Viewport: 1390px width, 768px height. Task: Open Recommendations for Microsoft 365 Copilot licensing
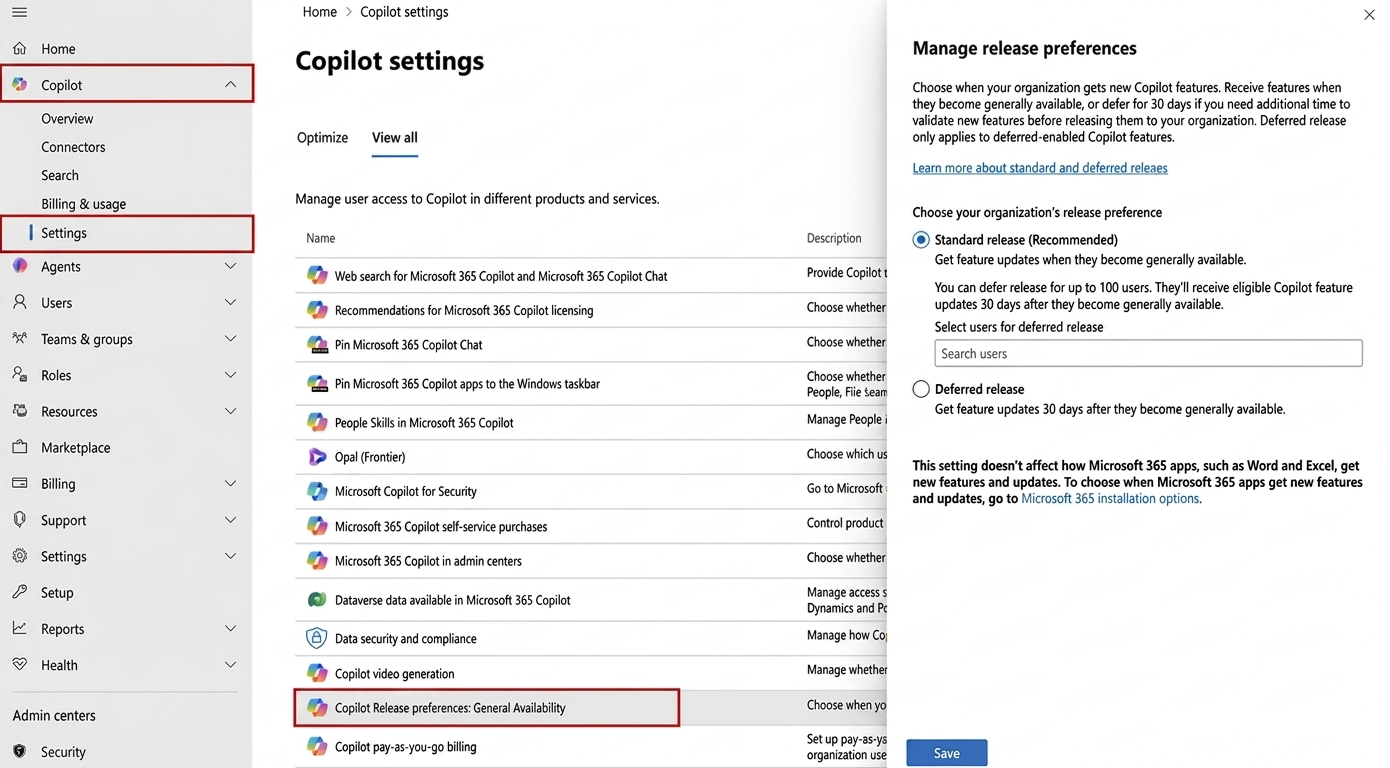[464, 310]
